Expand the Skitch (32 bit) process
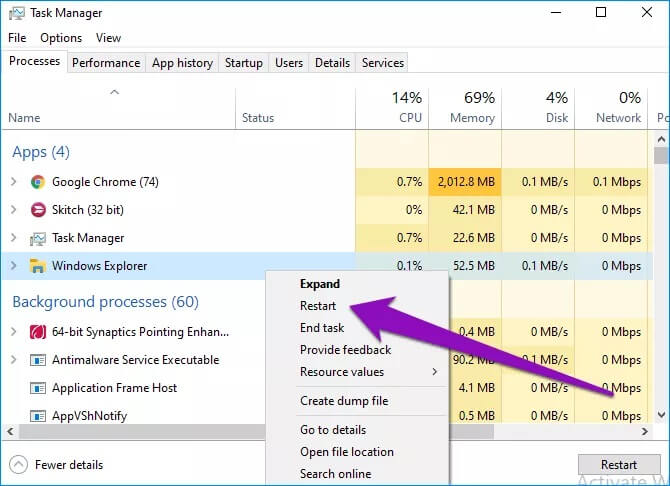 click(13, 209)
